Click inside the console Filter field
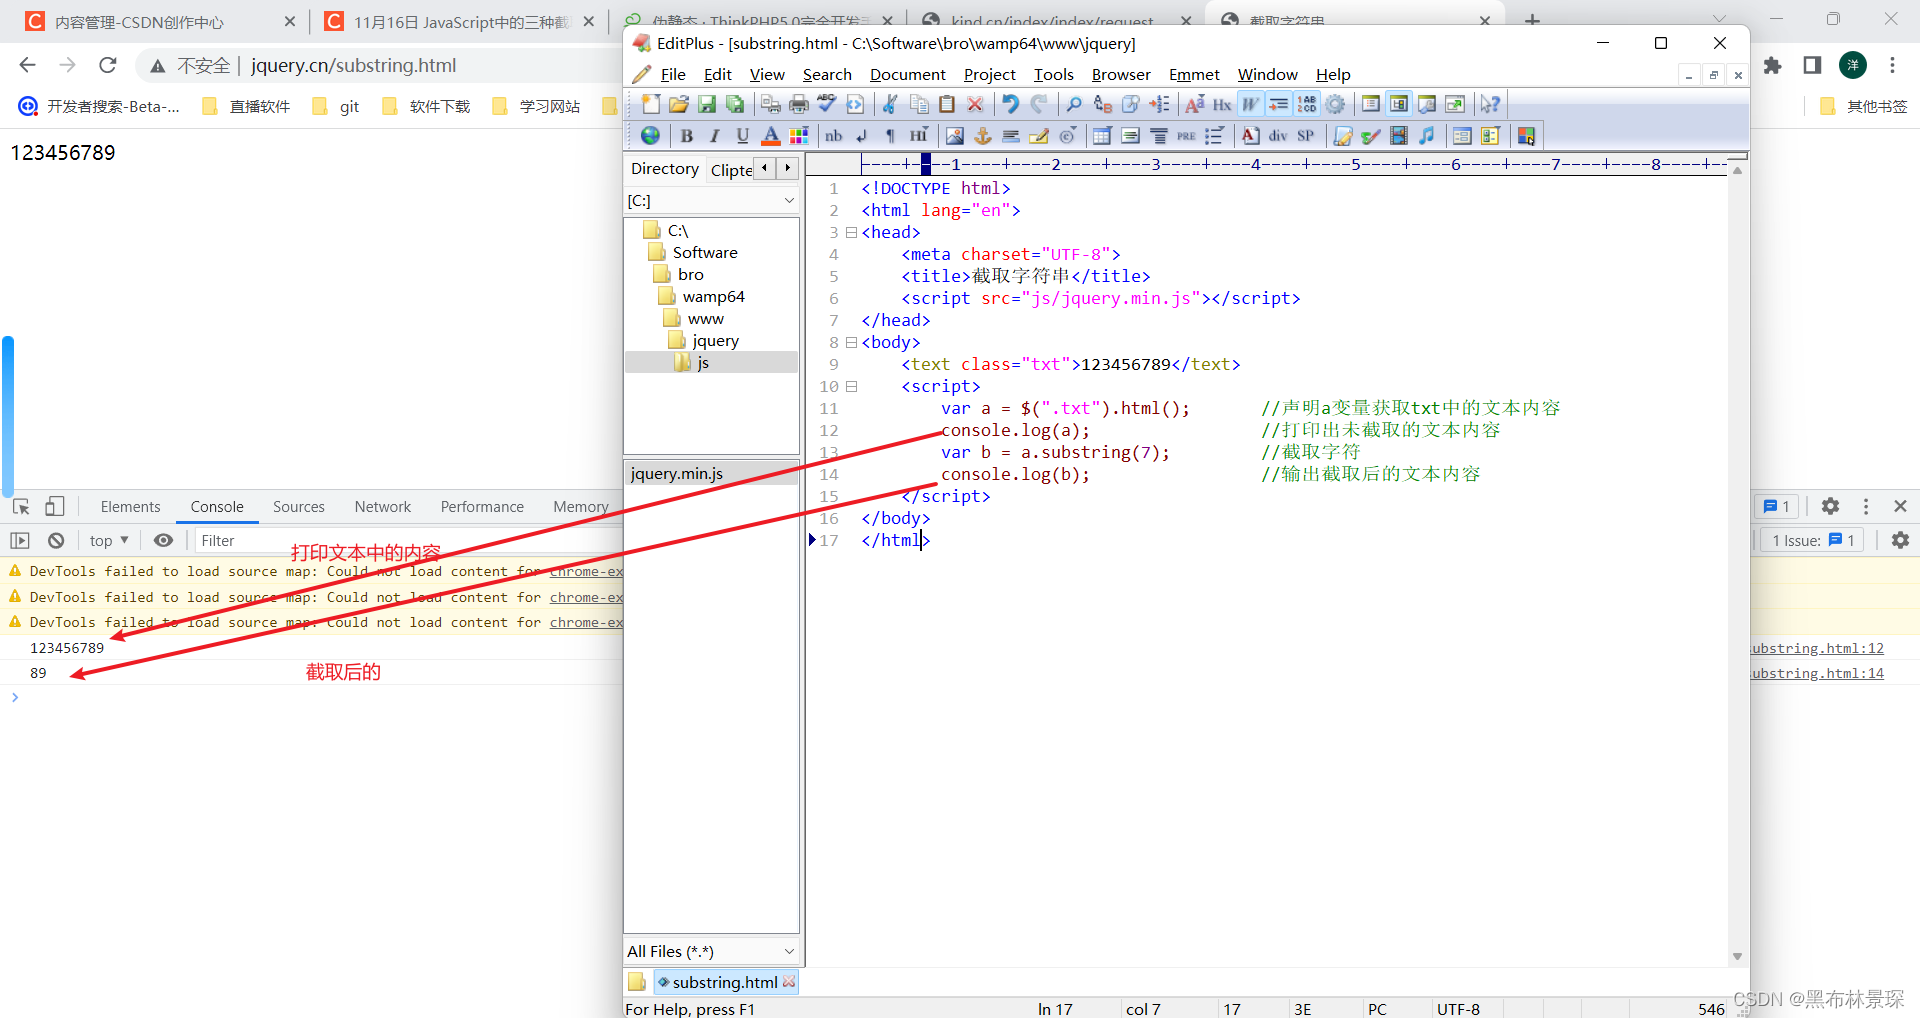Viewport: 1920px width, 1018px height. click(280, 540)
